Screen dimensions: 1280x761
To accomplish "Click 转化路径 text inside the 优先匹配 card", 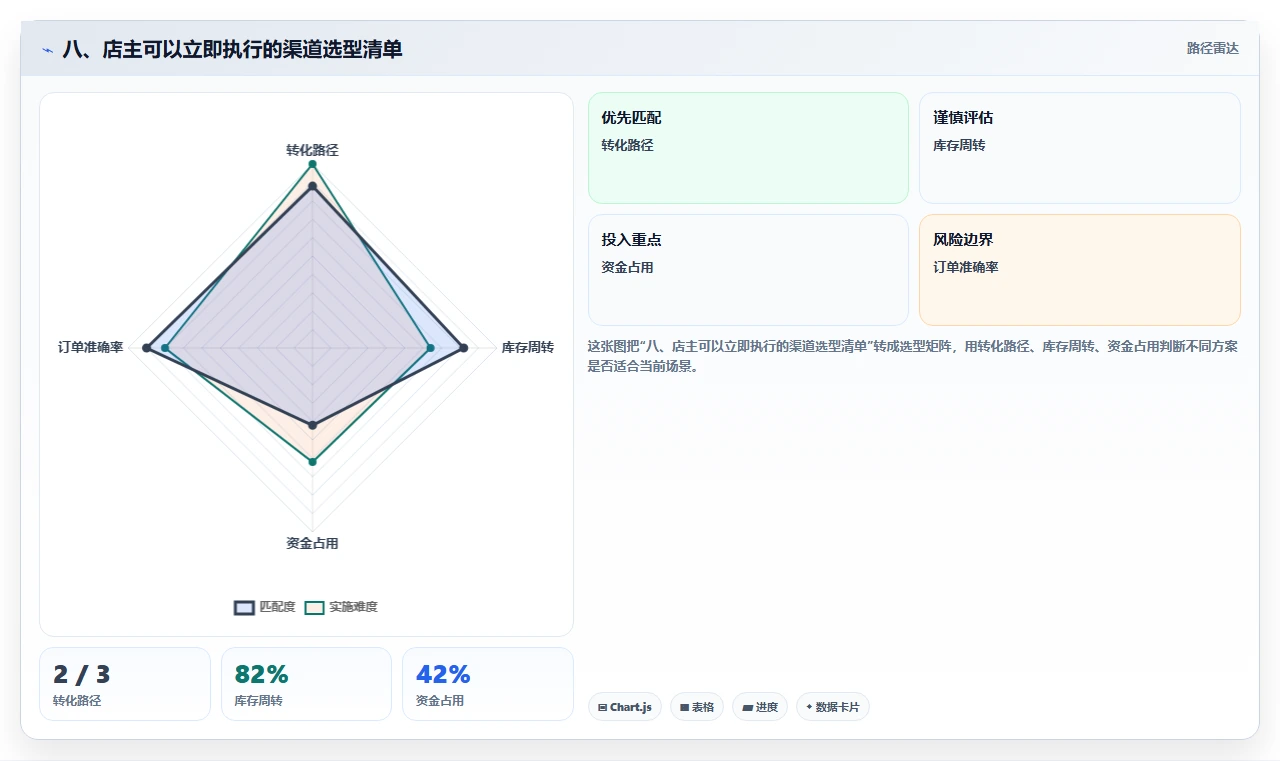I will [627, 145].
